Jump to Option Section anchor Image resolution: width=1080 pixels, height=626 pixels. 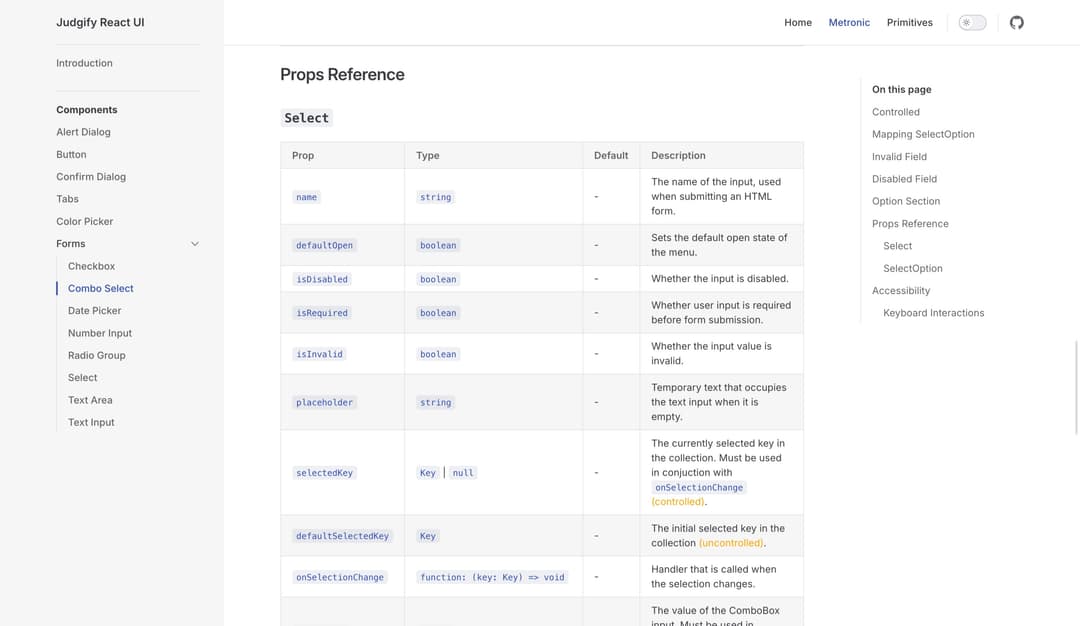906,201
